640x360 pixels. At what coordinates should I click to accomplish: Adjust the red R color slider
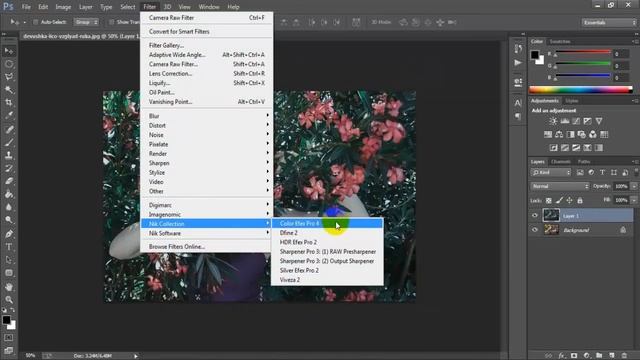583,53
